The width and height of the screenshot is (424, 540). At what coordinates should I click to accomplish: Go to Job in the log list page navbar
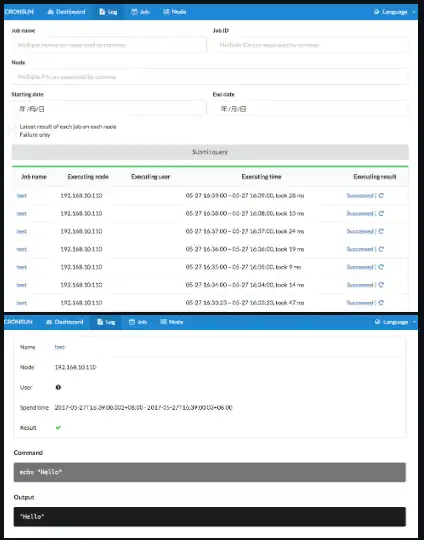(x=140, y=12)
